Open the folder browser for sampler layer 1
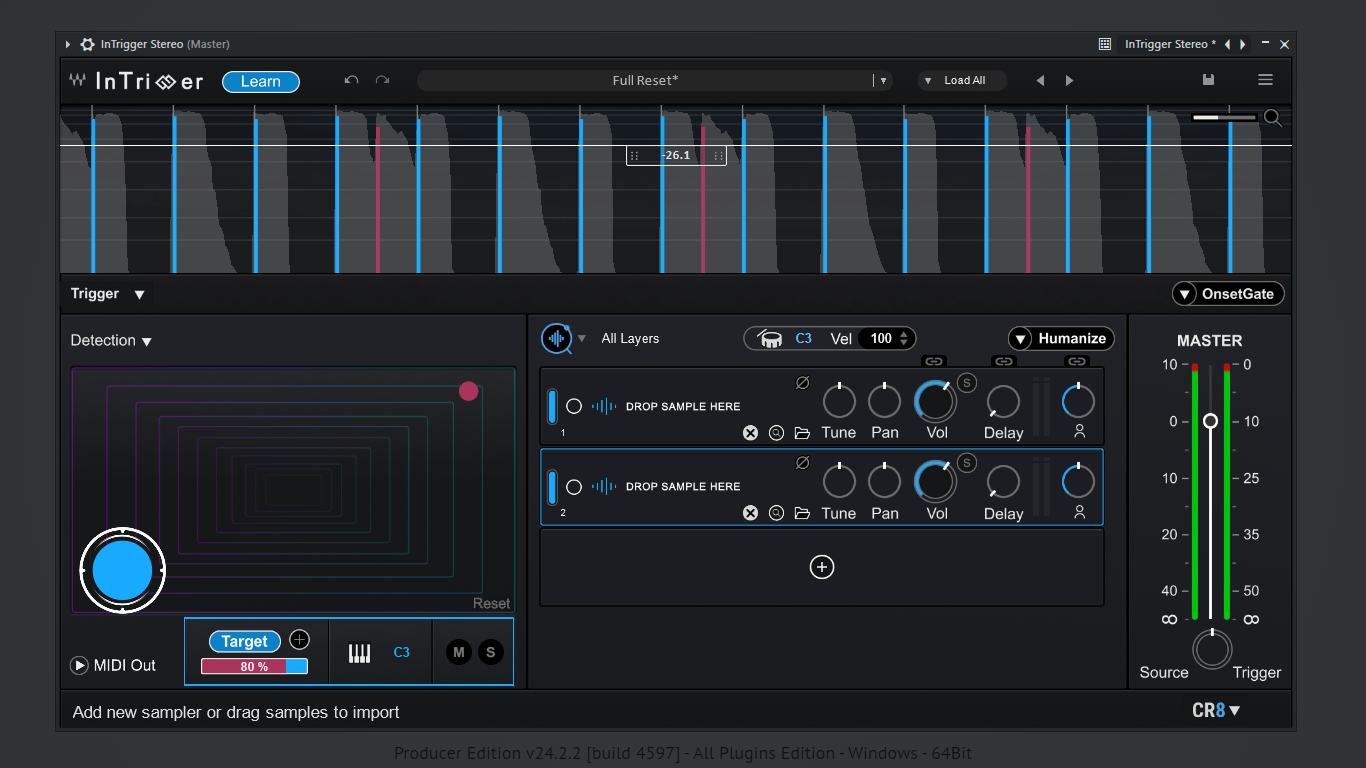Image resolution: width=1366 pixels, height=768 pixels. pos(802,433)
